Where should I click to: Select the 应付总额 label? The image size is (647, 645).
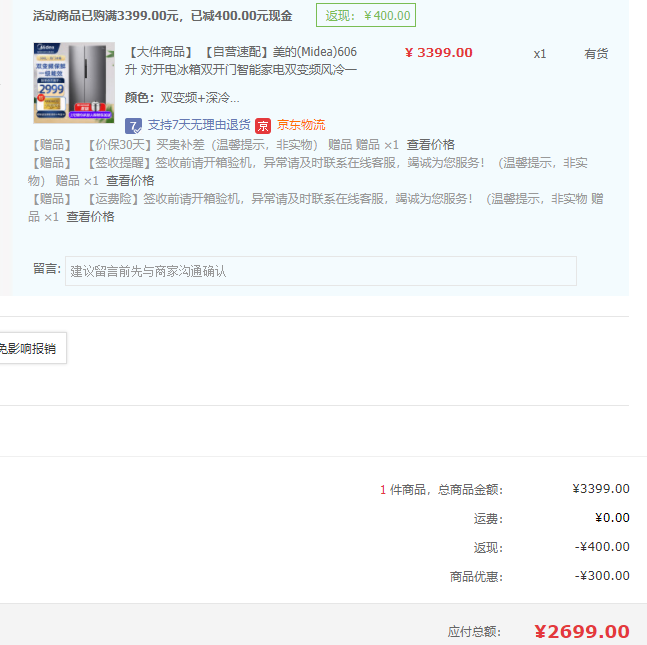point(475,632)
